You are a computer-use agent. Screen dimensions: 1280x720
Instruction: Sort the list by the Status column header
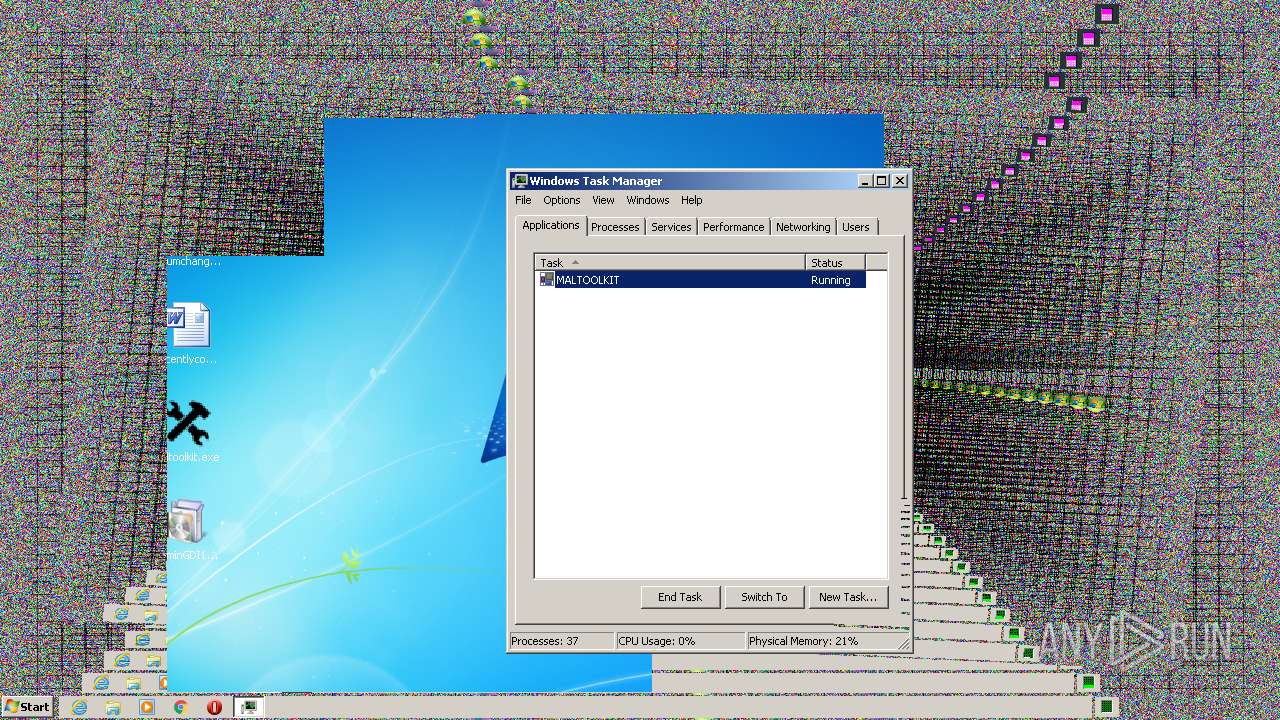[835, 262]
